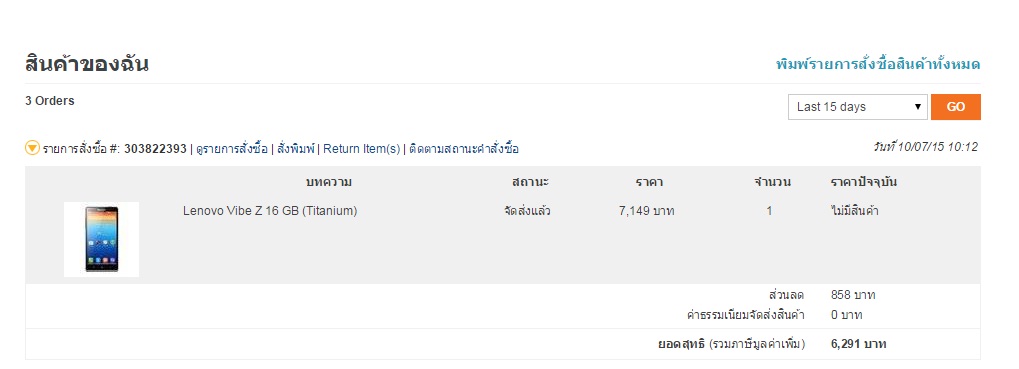1019x369 pixels.
Task: Click the 7,149 บาท item price
Action: (x=647, y=211)
